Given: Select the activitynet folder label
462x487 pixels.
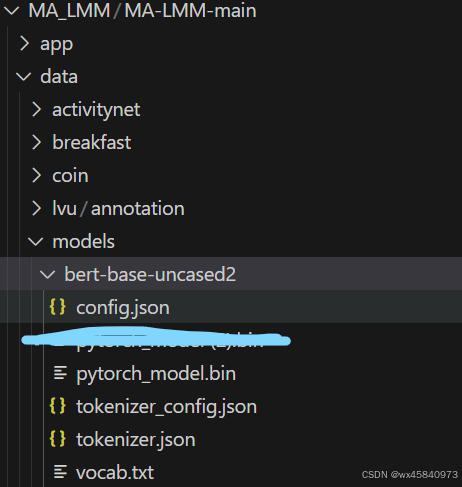Looking at the screenshot, I should 96,110.
